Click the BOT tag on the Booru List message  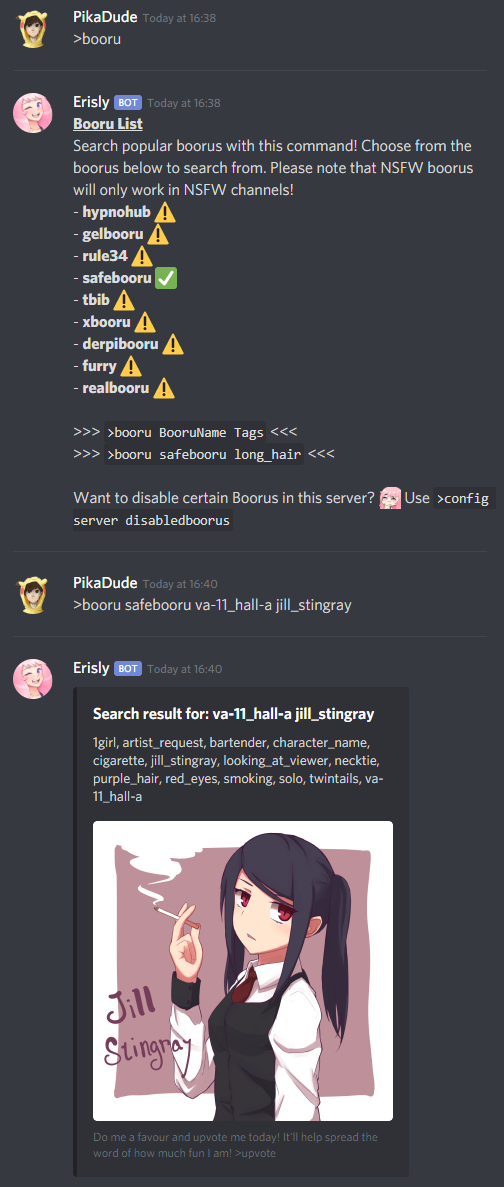[127, 102]
